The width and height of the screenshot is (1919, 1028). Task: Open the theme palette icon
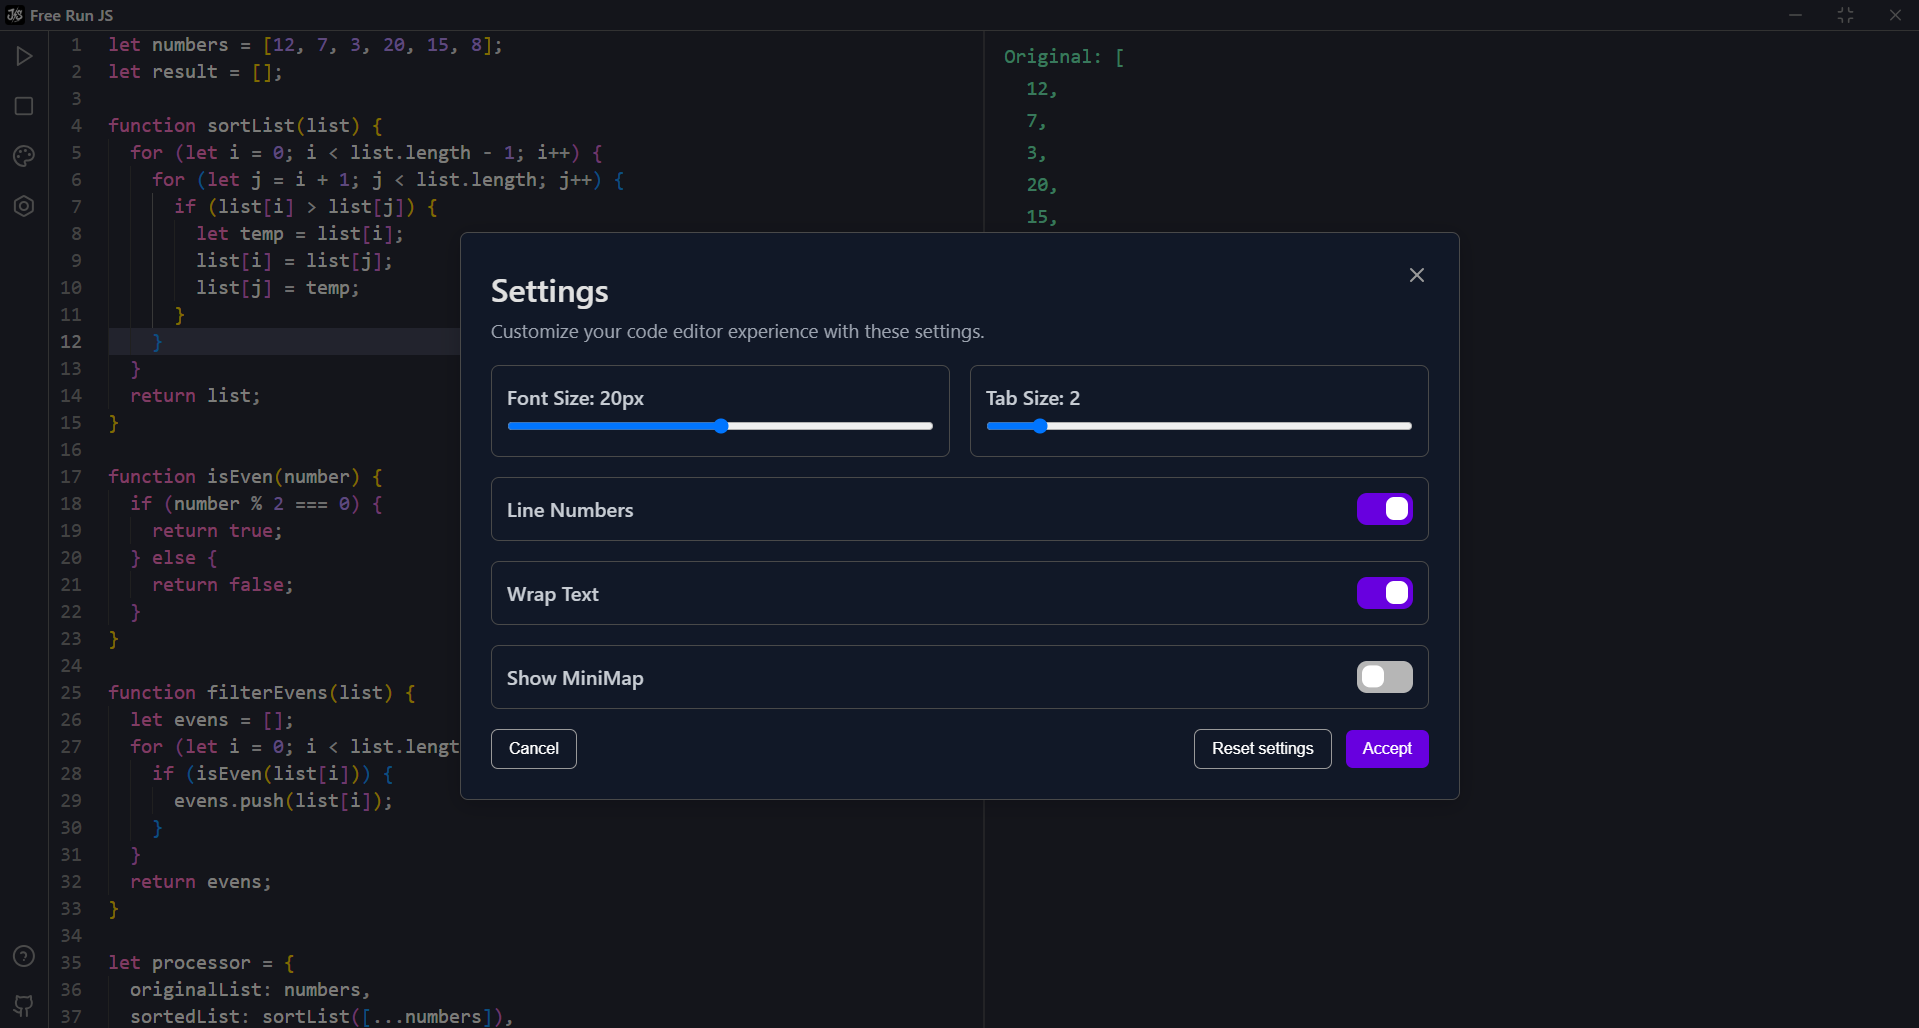click(x=24, y=156)
